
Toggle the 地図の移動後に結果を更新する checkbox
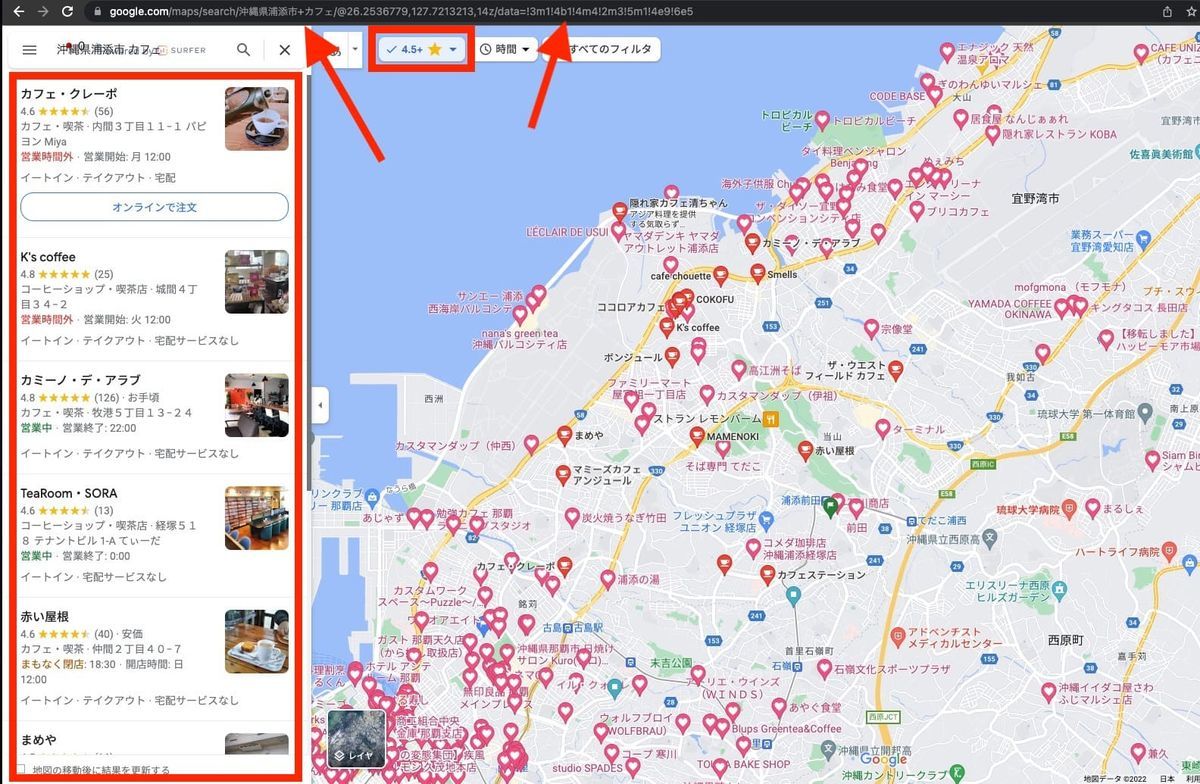point(23,769)
